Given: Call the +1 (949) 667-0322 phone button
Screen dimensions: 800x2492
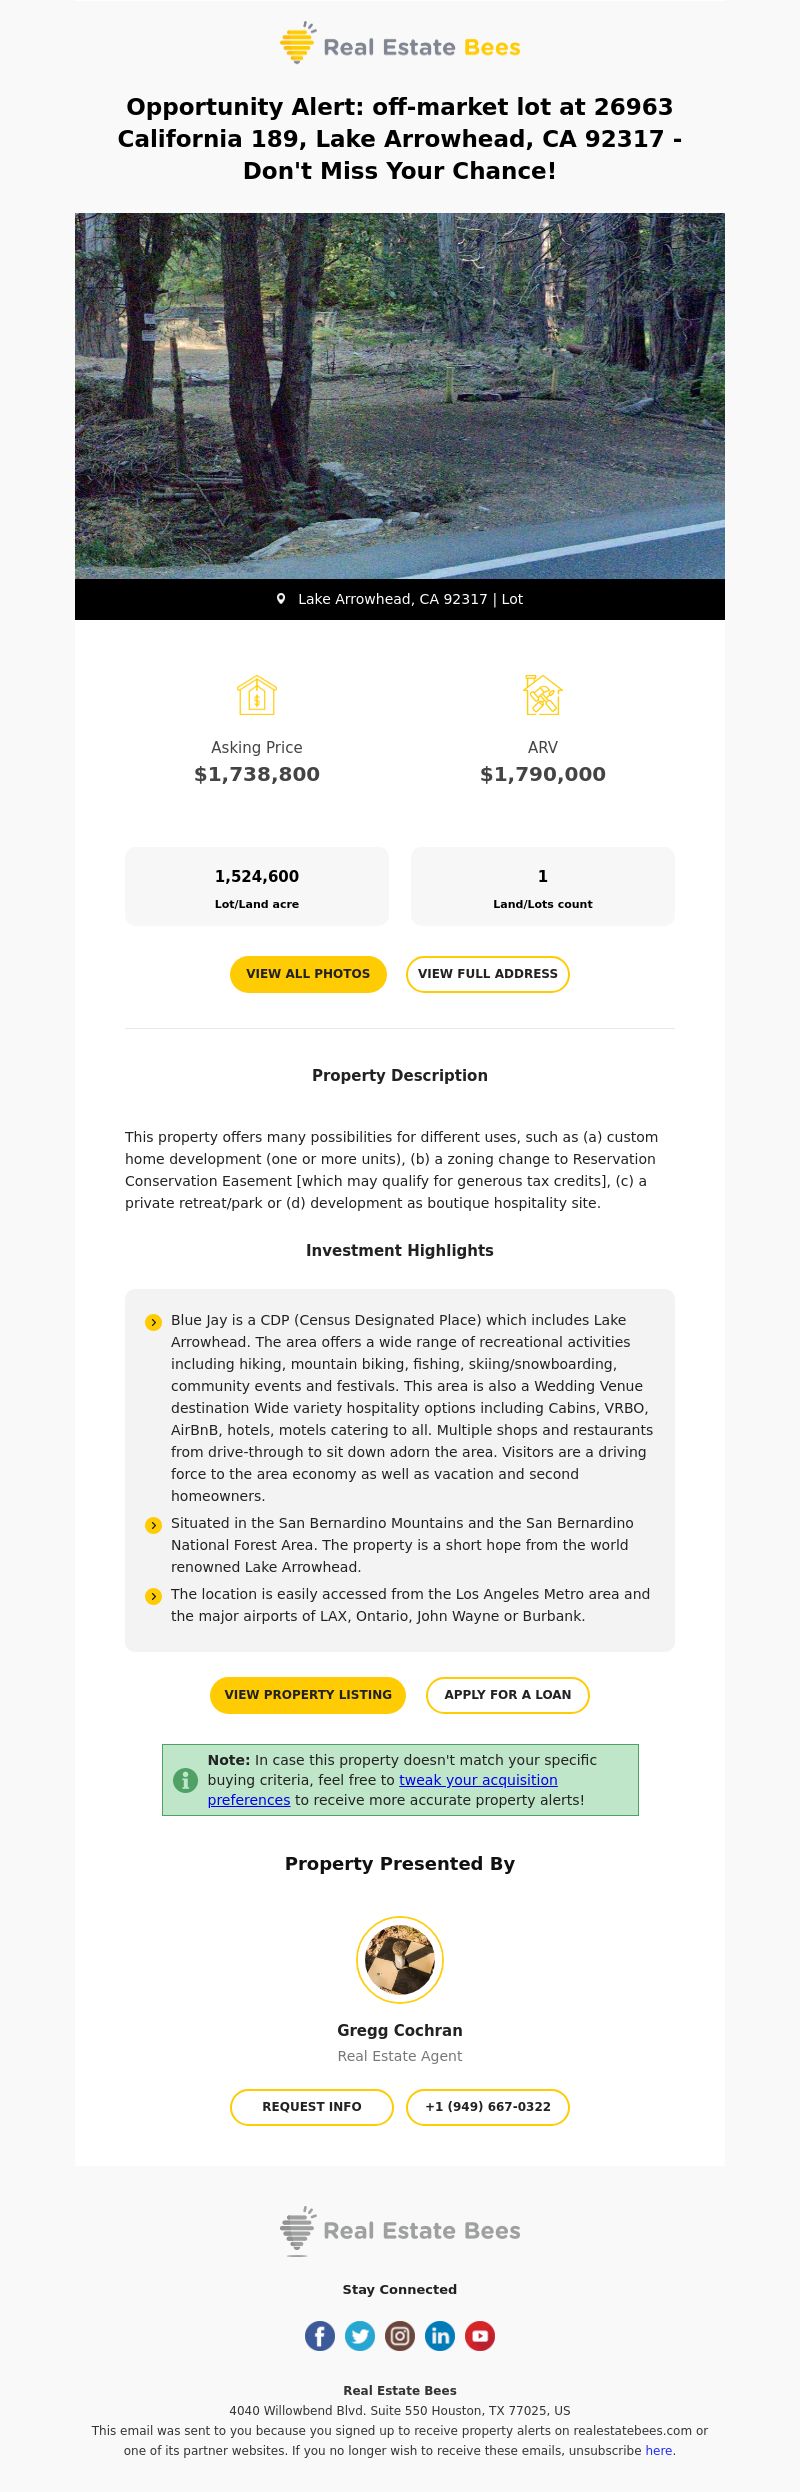Looking at the screenshot, I should tap(488, 2107).
